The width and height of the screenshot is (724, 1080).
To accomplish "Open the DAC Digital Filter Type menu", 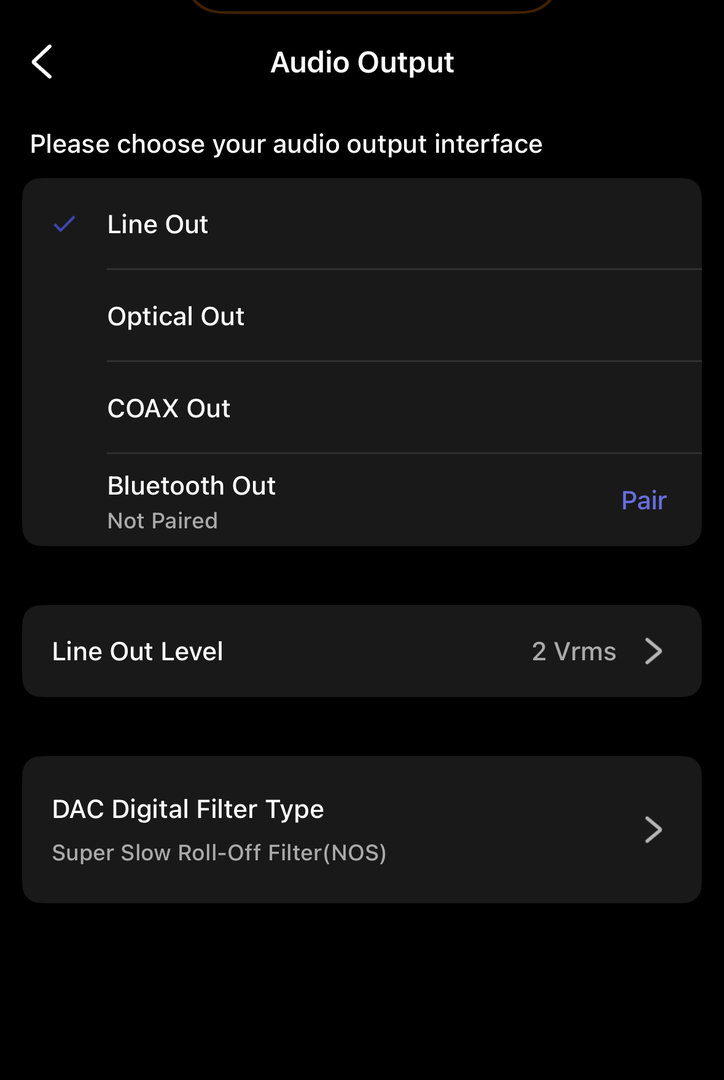I will click(x=188, y=810).
